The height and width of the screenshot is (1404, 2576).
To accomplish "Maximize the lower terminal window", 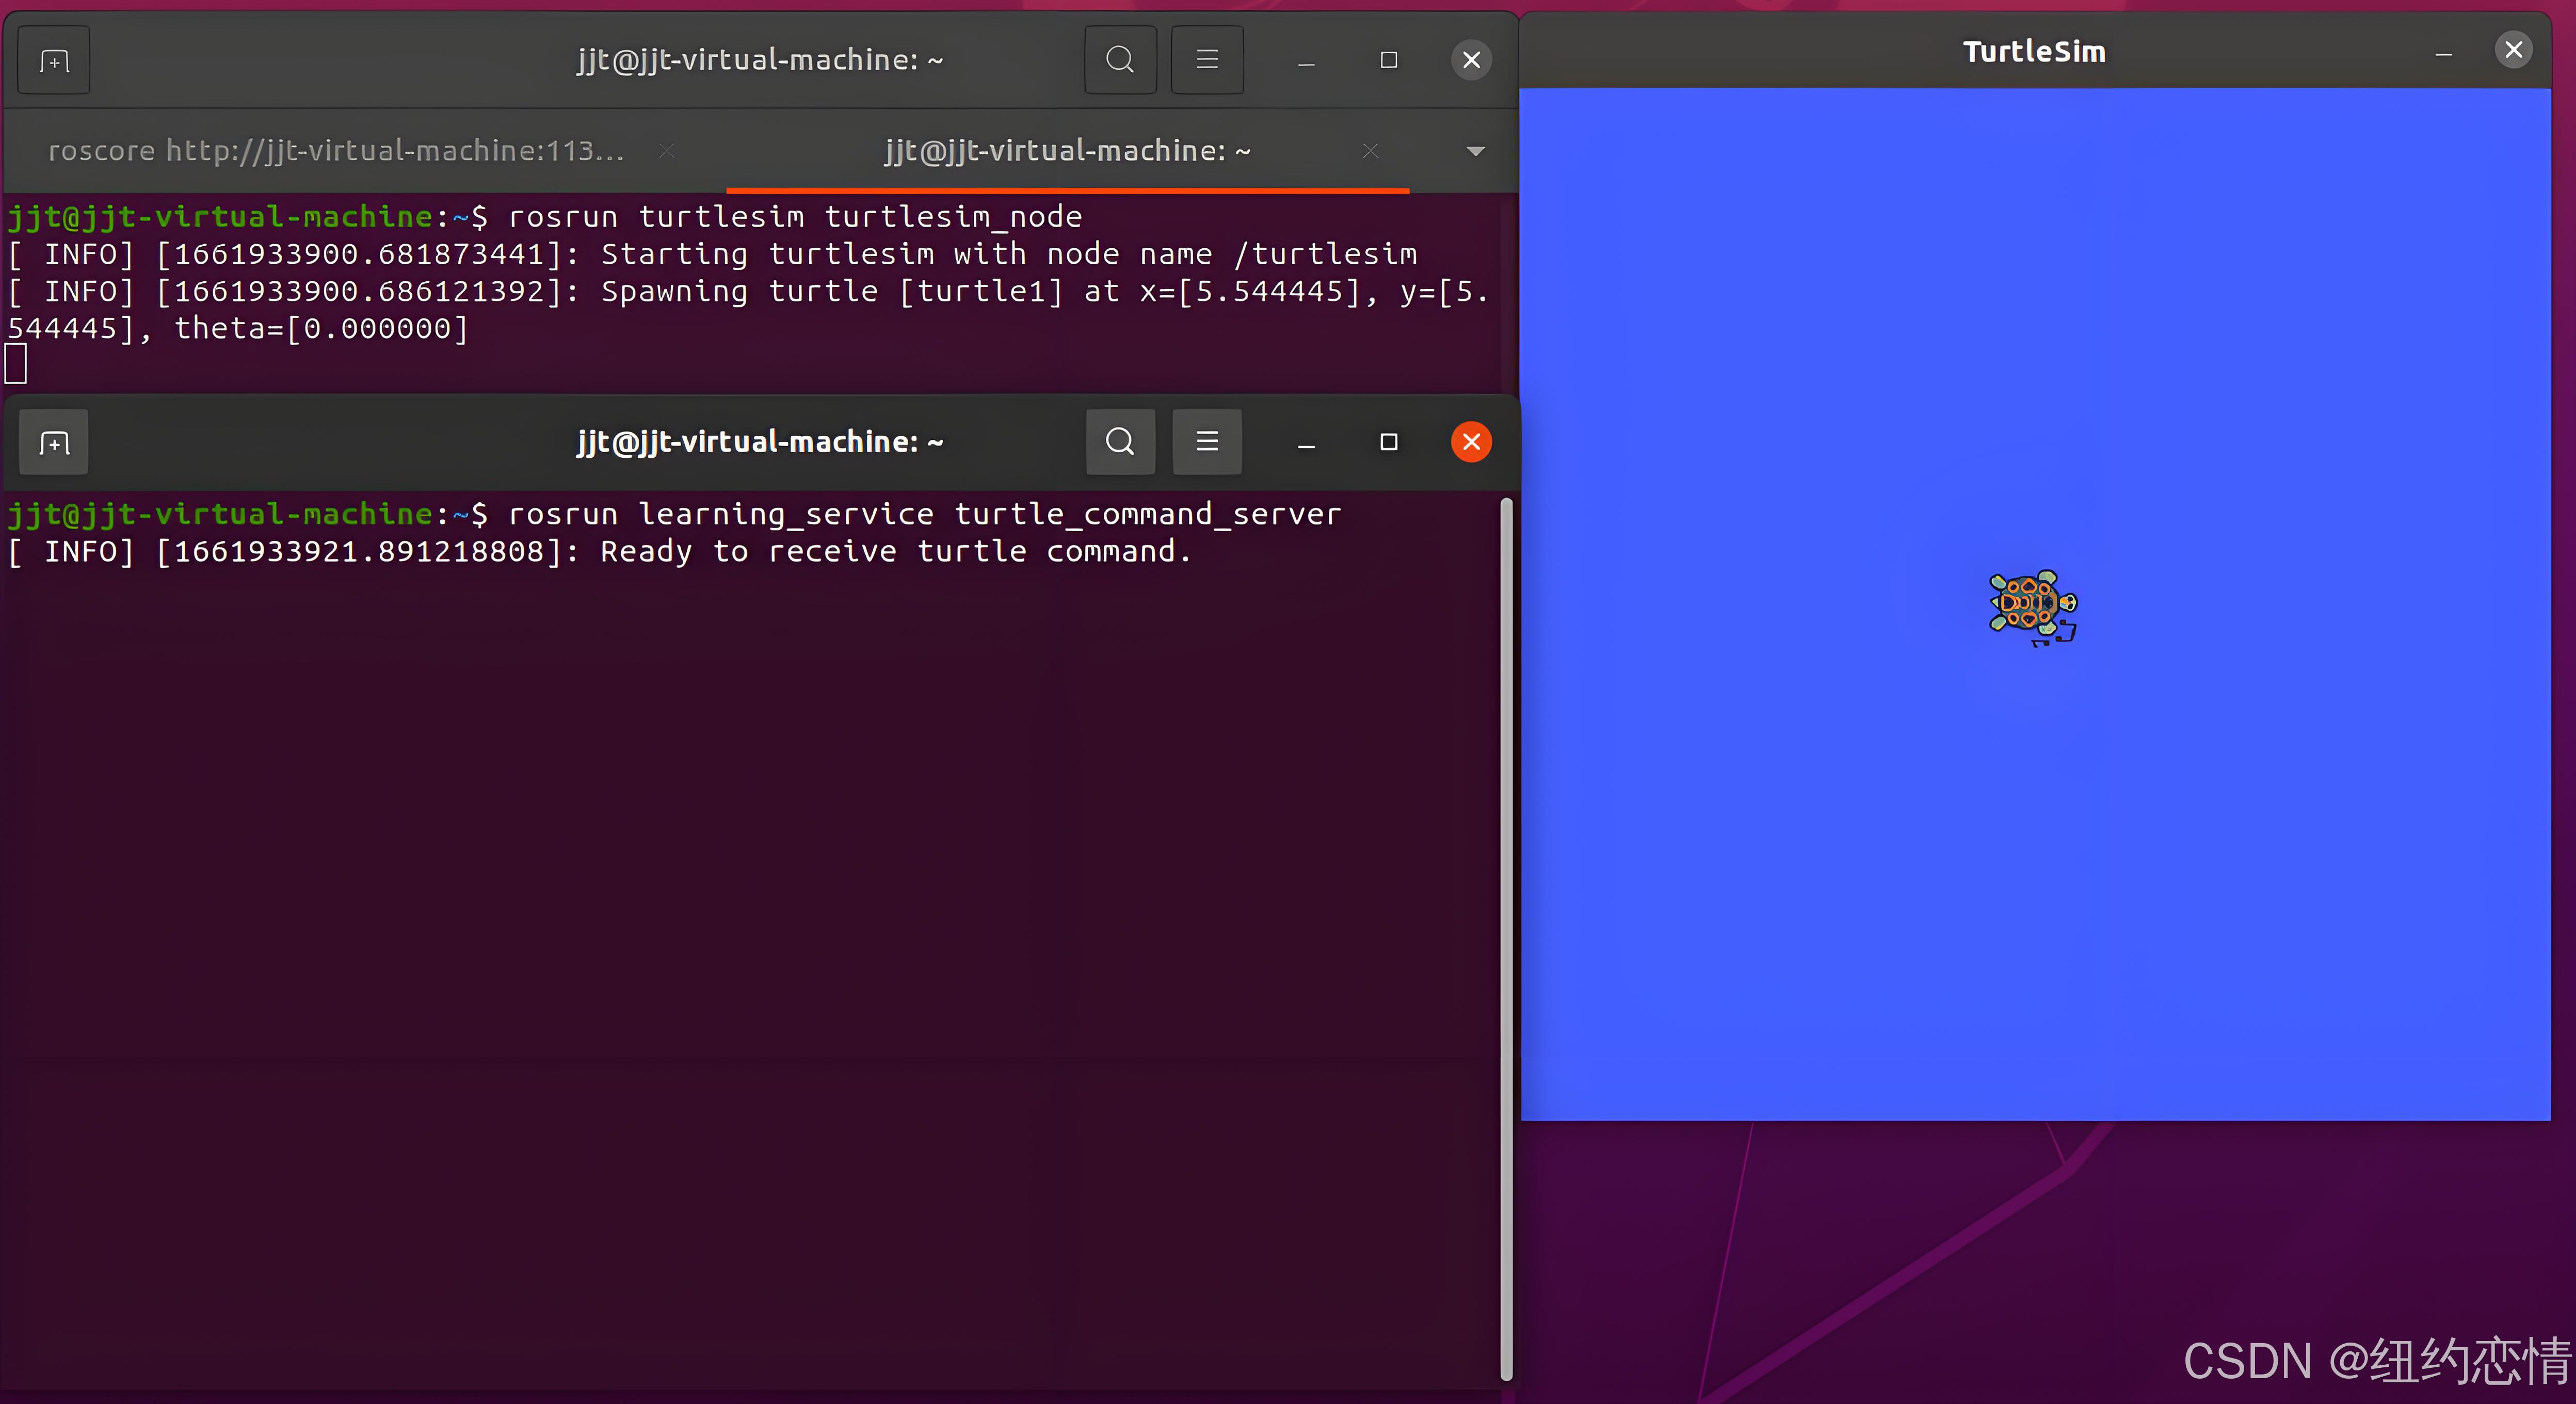I will point(1389,442).
